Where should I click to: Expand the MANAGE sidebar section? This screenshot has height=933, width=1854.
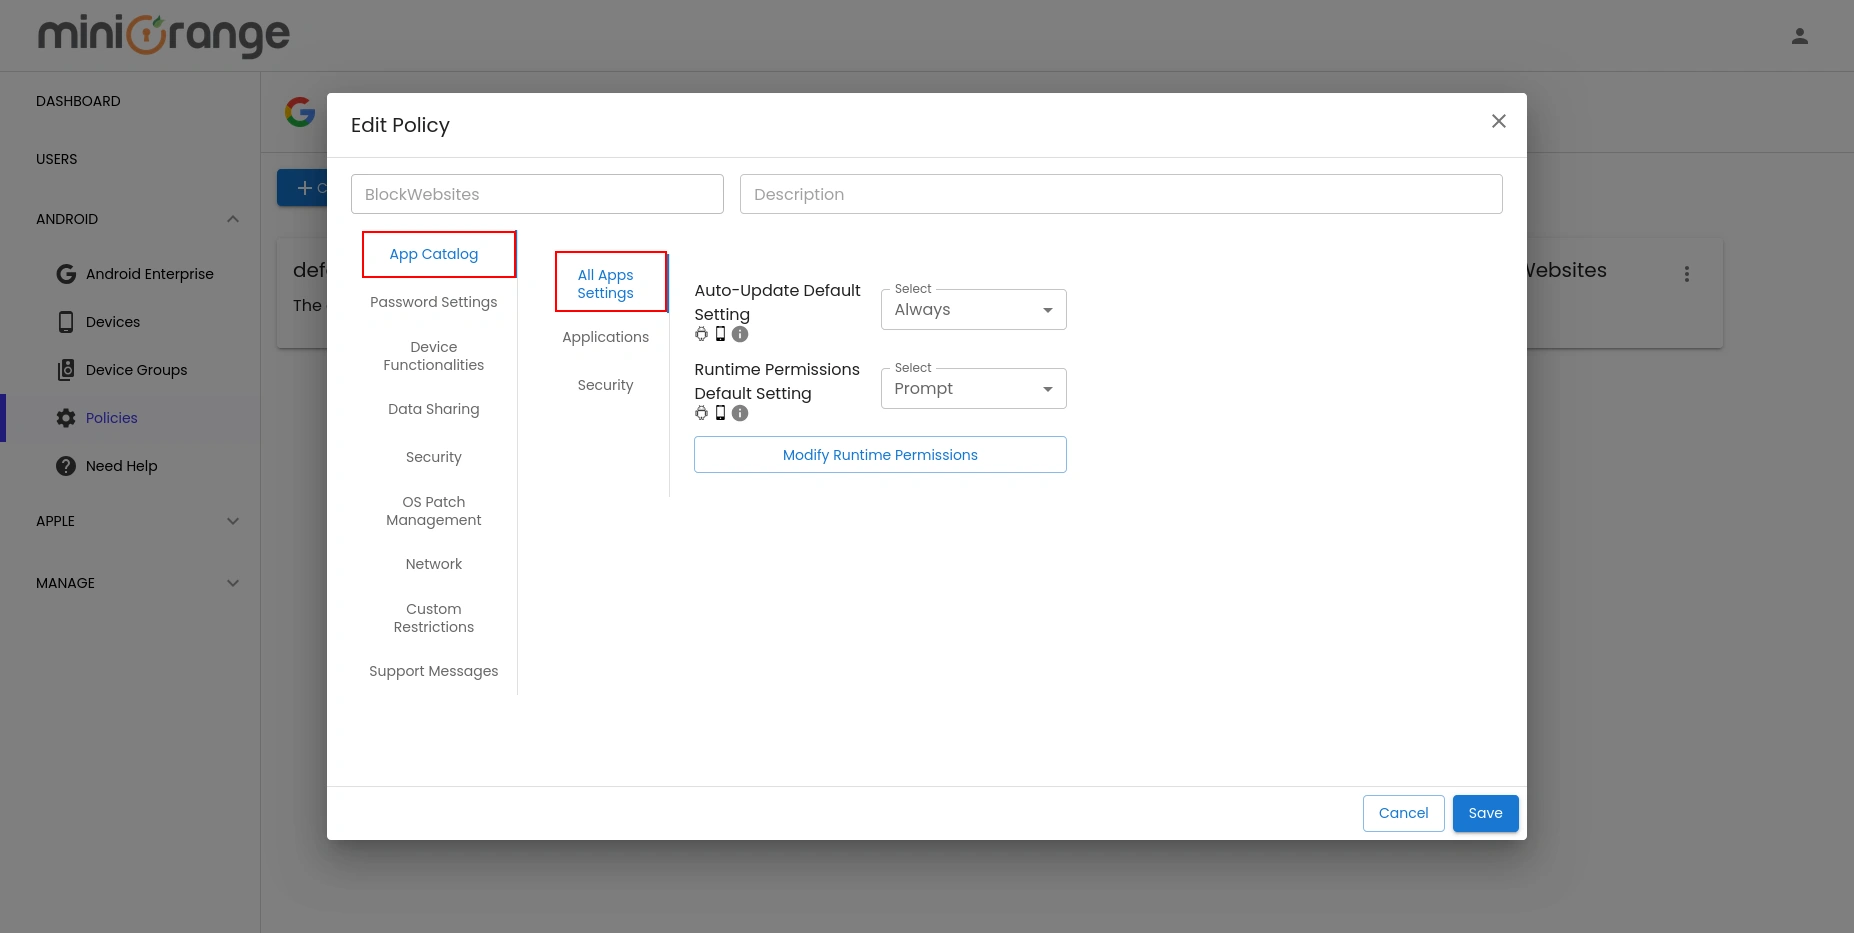point(232,583)
